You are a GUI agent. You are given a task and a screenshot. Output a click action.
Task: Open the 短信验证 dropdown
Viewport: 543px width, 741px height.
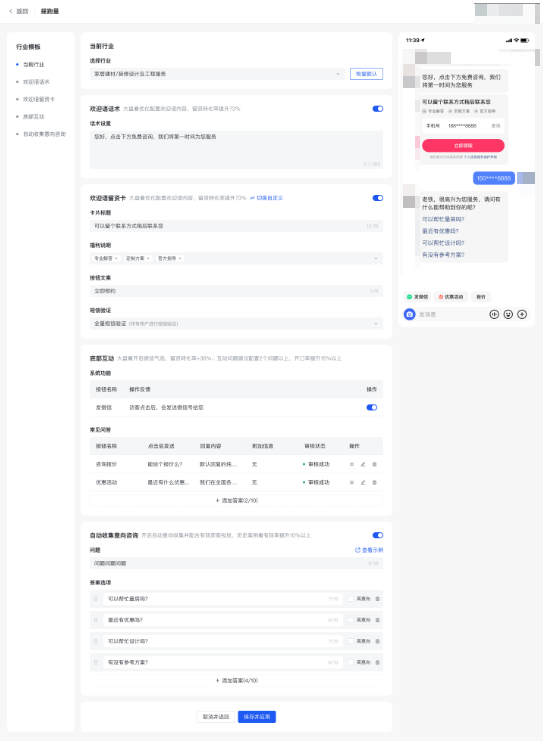tap(236, 324)
